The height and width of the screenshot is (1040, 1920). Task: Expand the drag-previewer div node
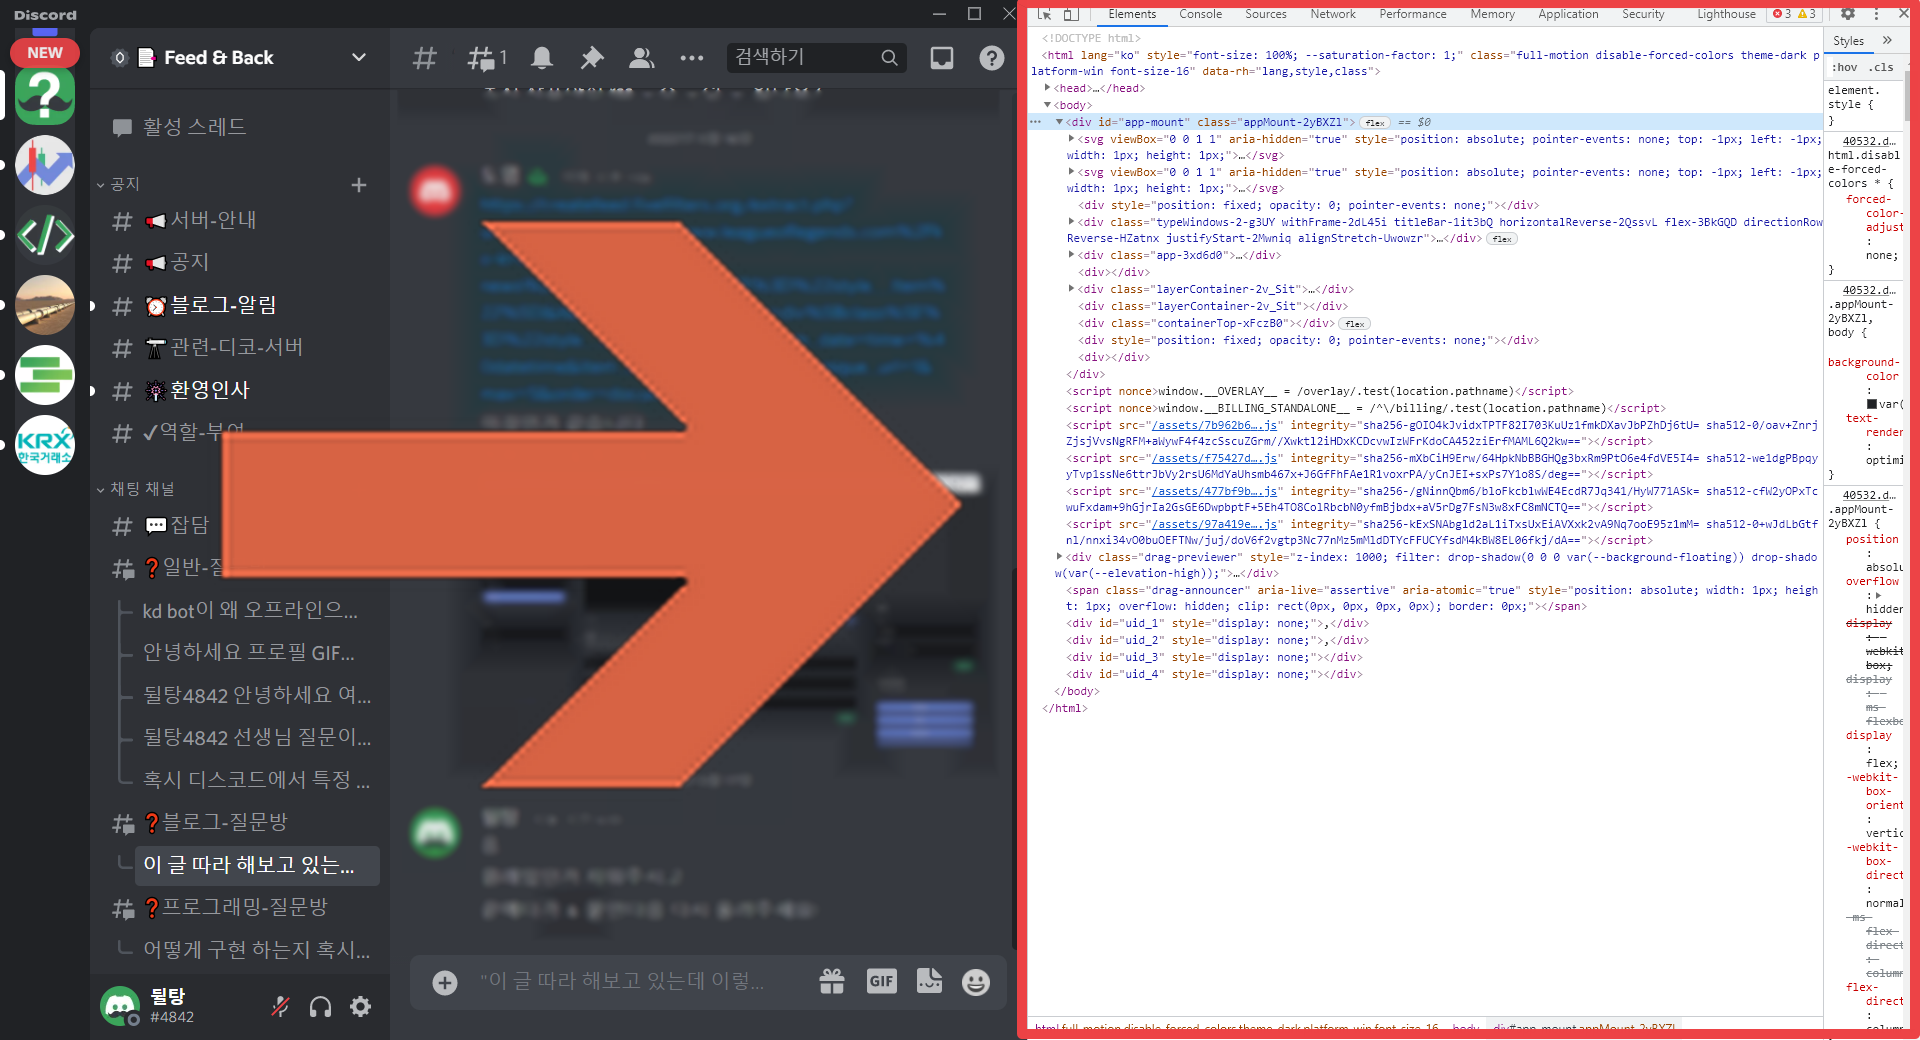[1059, 557]
